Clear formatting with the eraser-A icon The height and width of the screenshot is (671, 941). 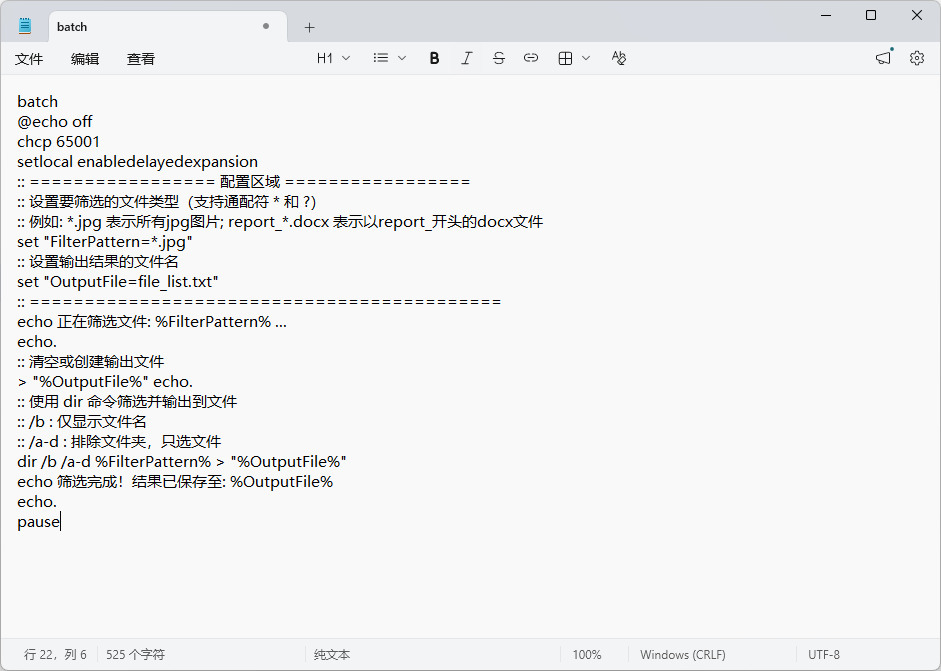point(619,58)
